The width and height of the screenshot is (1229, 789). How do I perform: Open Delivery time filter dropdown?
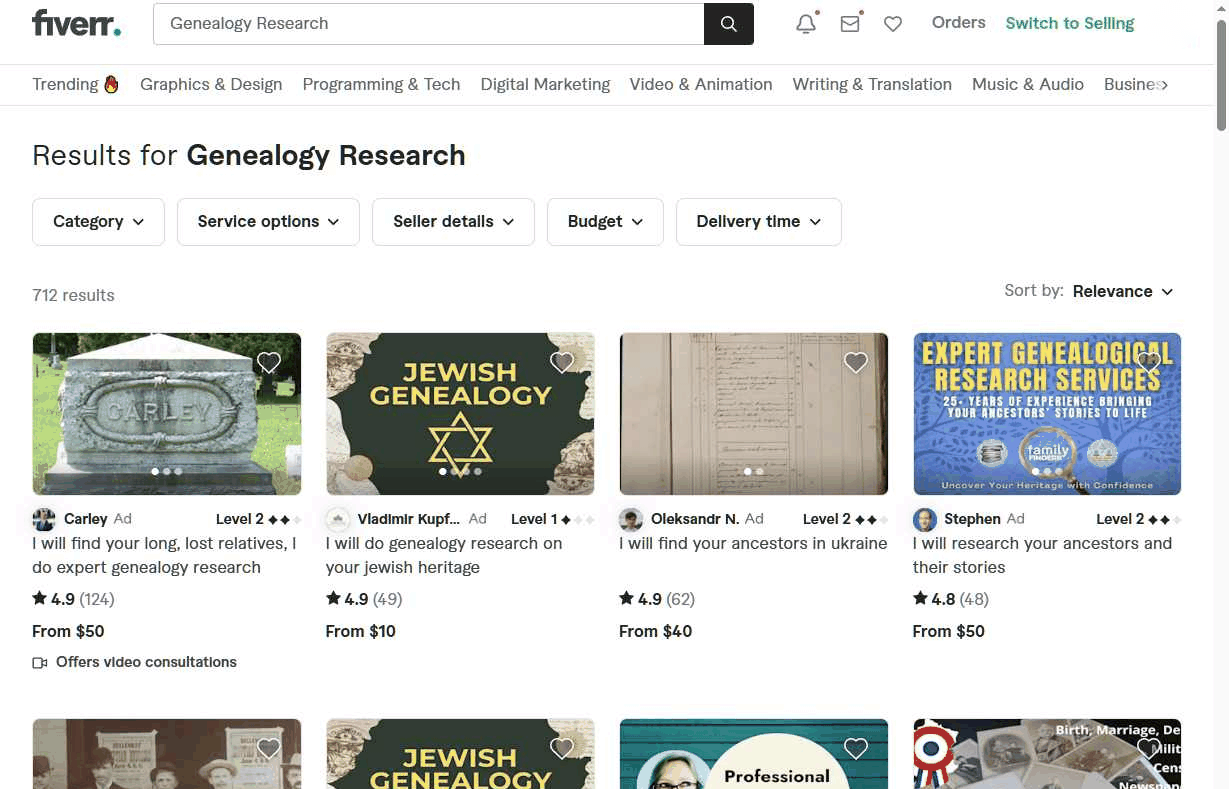pos(759,221)
